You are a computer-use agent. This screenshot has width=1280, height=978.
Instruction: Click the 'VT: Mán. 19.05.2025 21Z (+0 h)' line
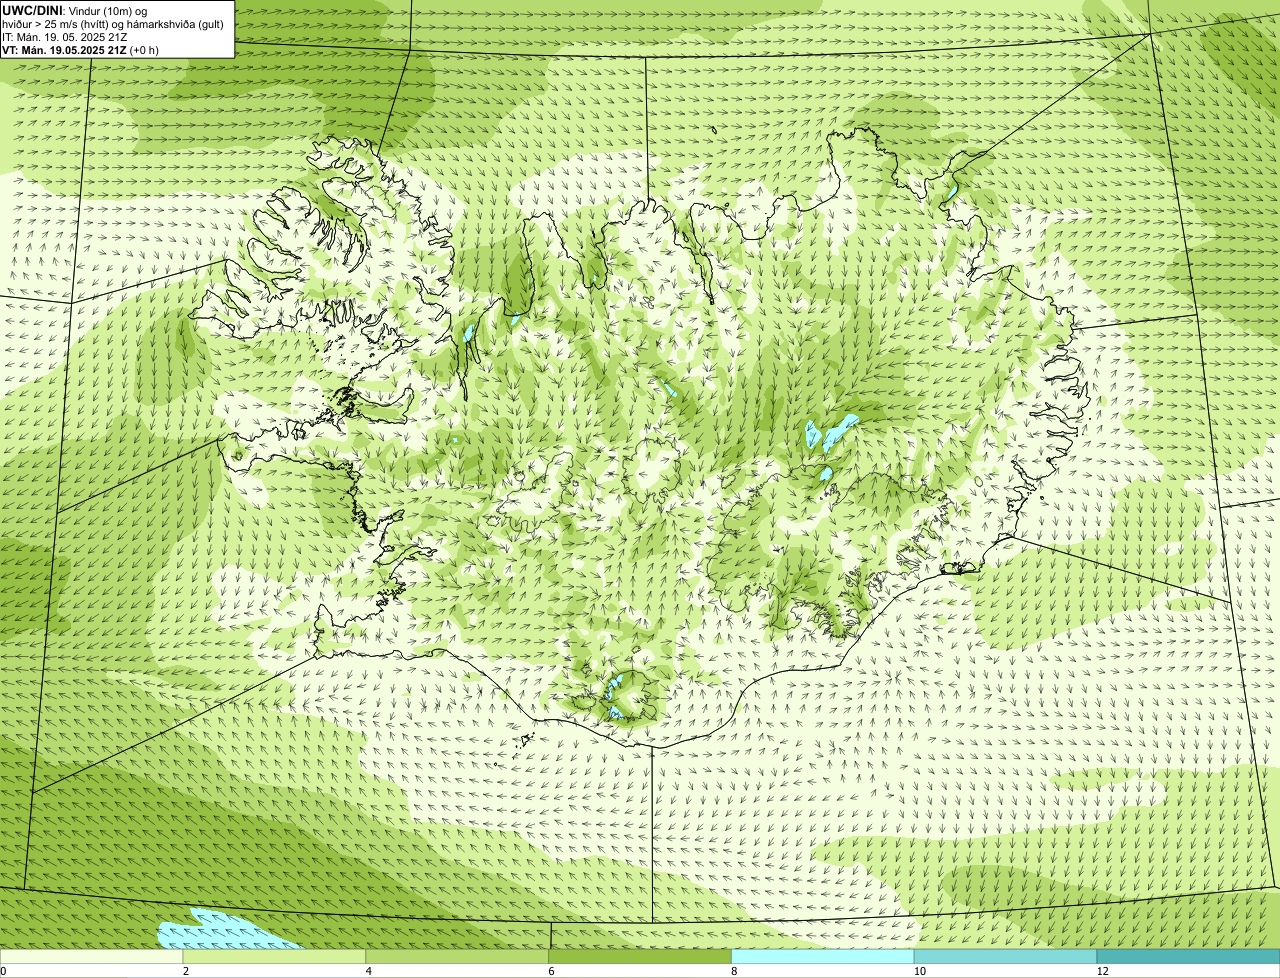pos(80,49)
